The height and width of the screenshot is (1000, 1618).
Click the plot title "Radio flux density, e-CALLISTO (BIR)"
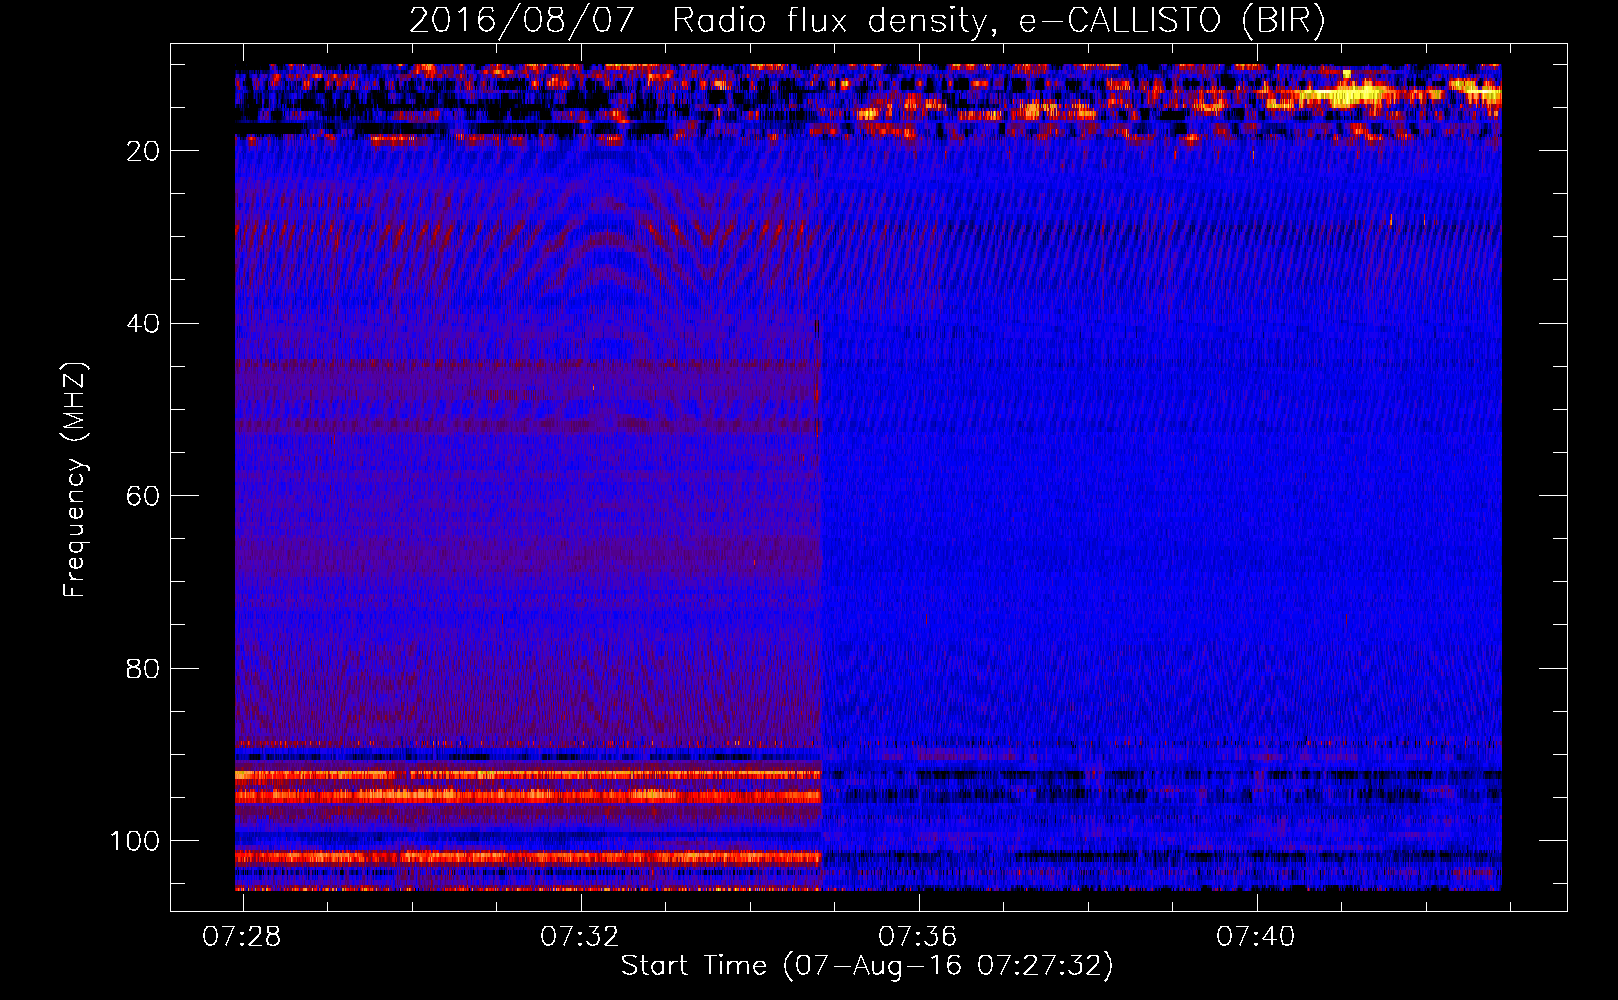click(x=998, y=20)
